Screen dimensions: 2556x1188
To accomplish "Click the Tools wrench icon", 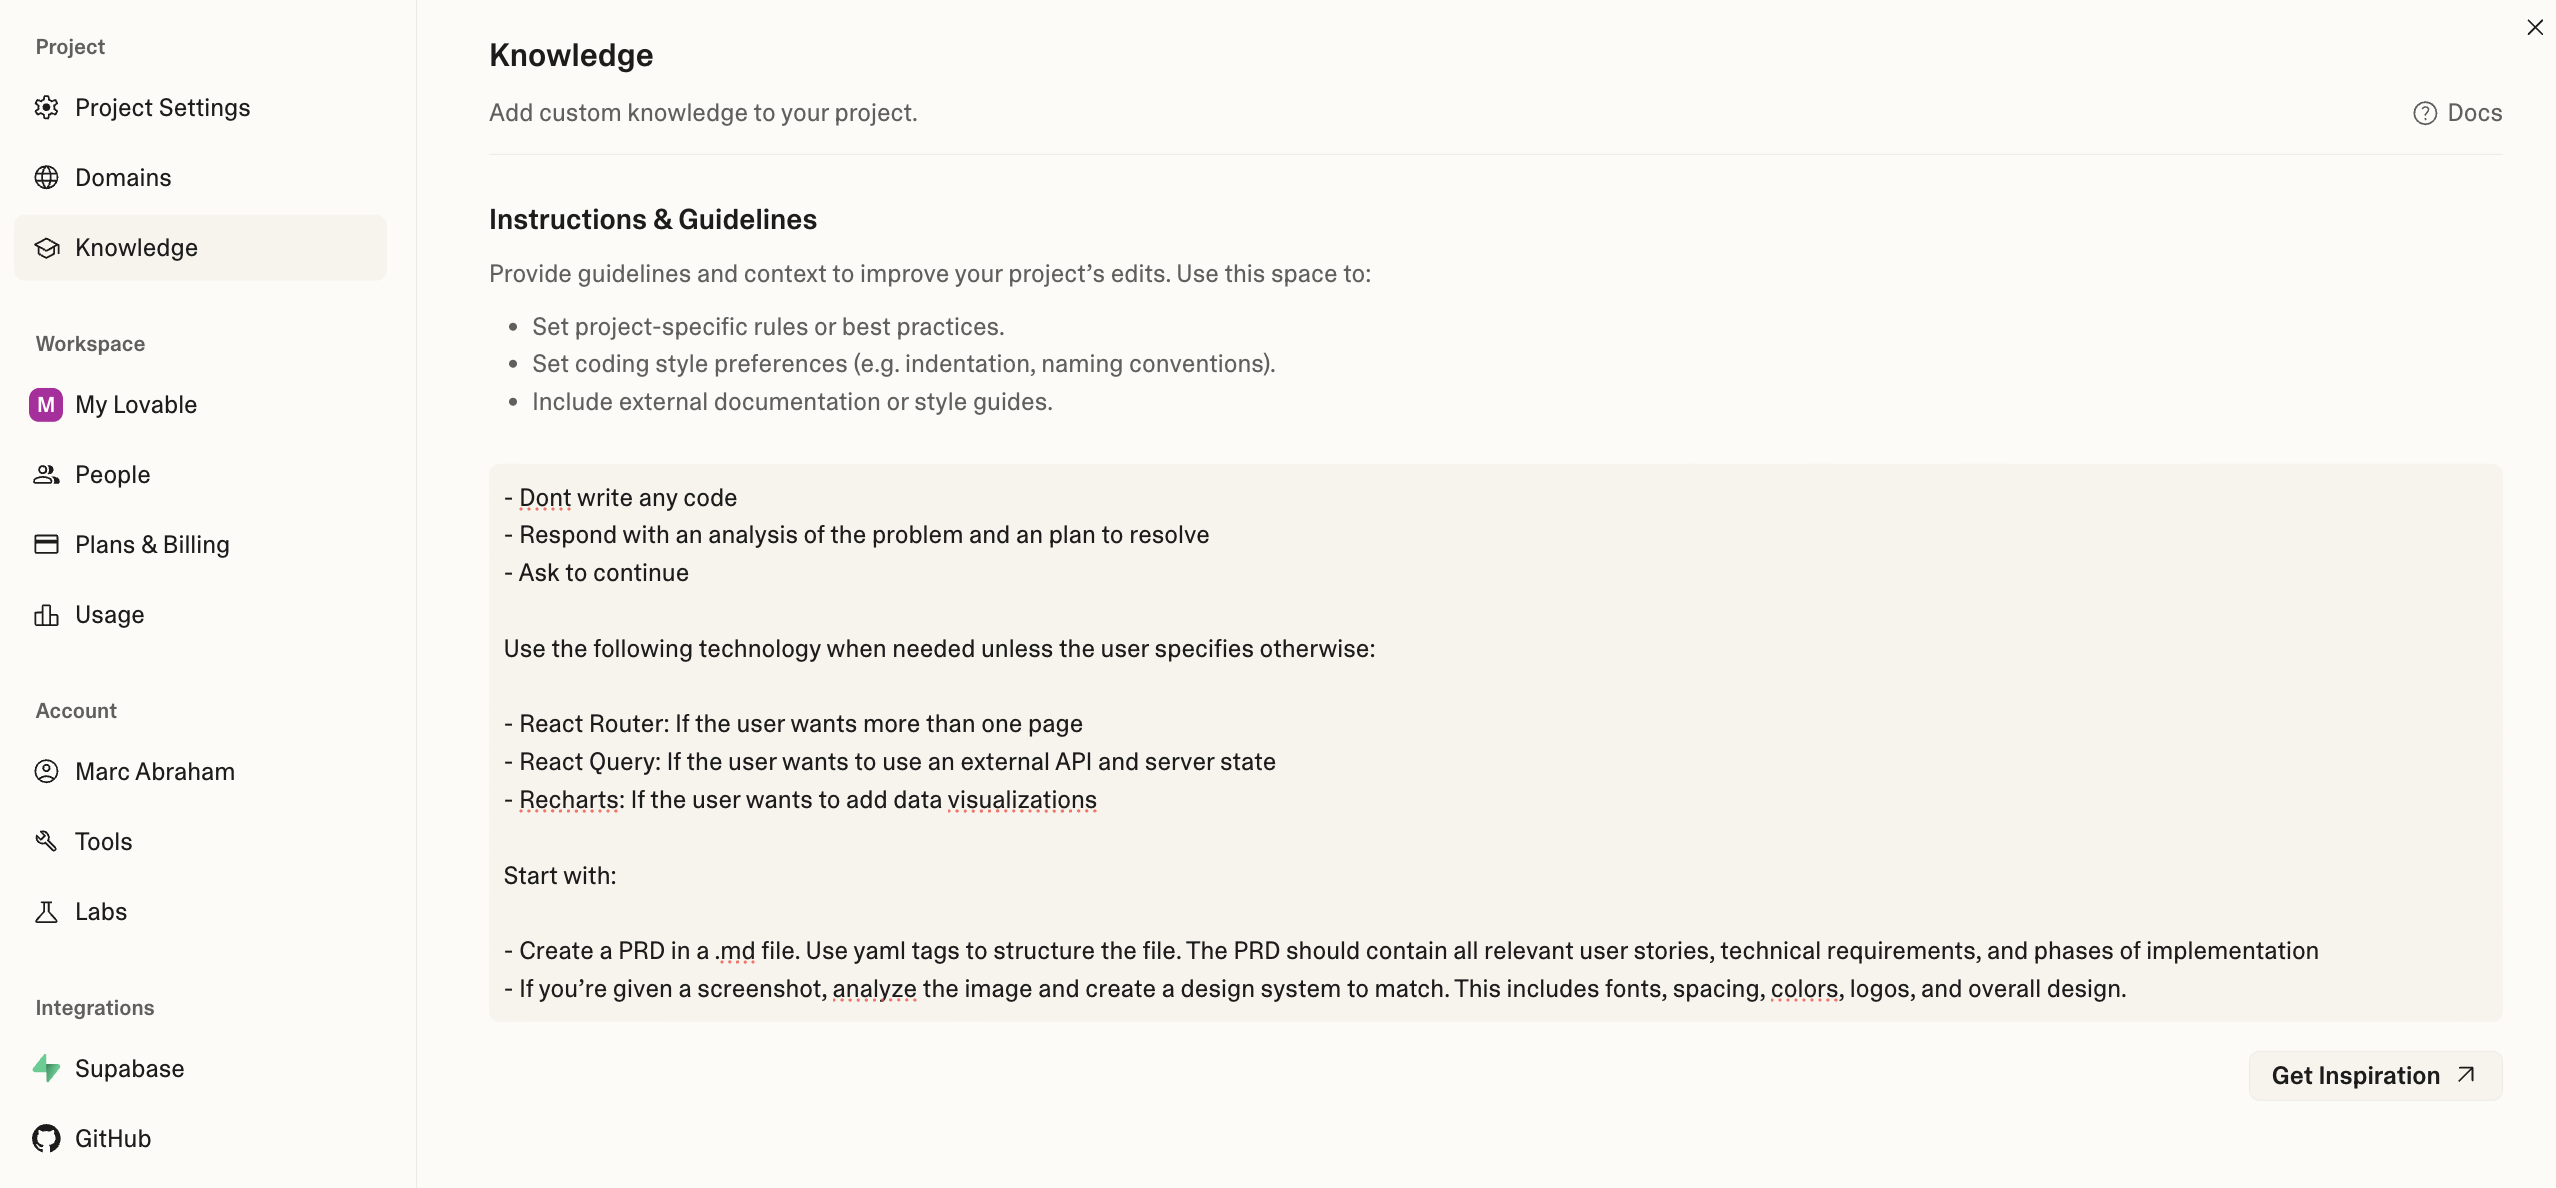I will pos(46,842).
